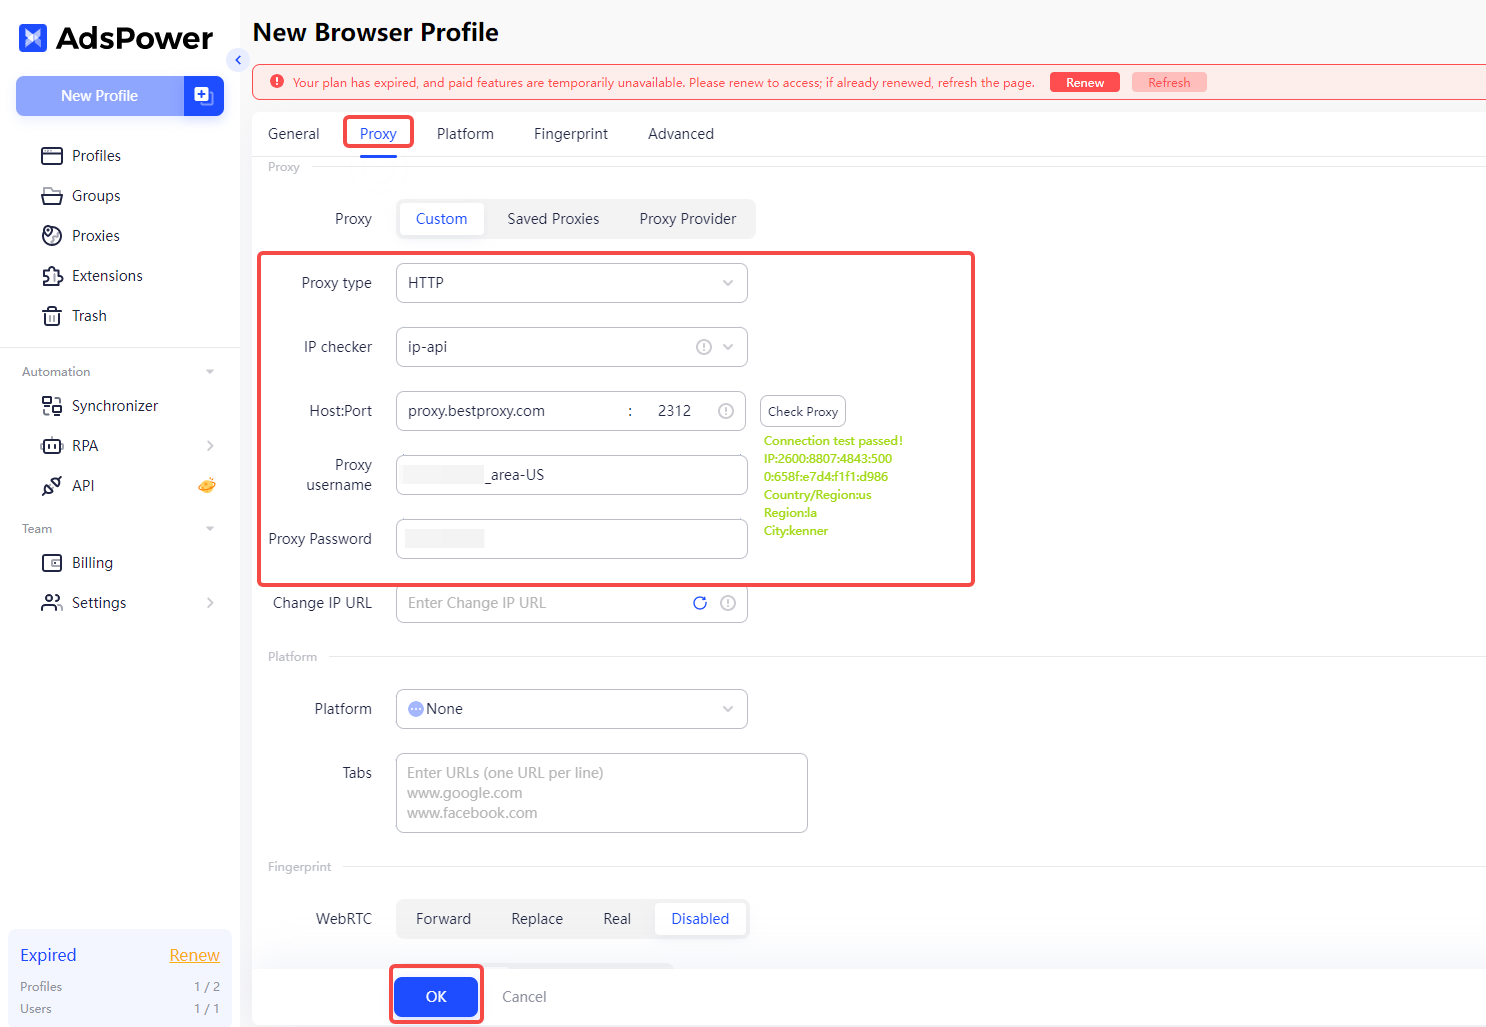Viewport: 1486px width, 1027px height.
Task: Open the Trash bin icon
Action: click(x=52, y=316)
